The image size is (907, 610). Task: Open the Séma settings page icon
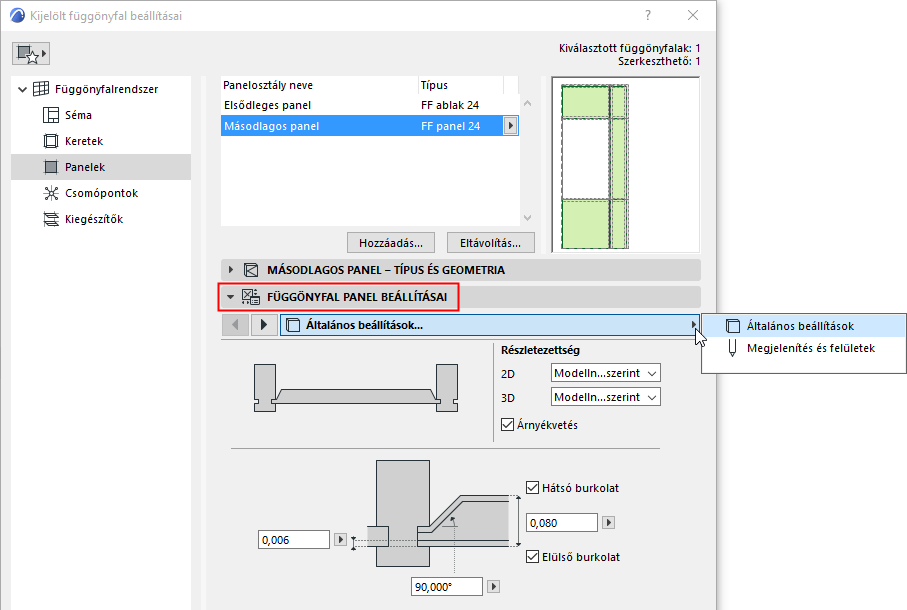tap(51, 115)
